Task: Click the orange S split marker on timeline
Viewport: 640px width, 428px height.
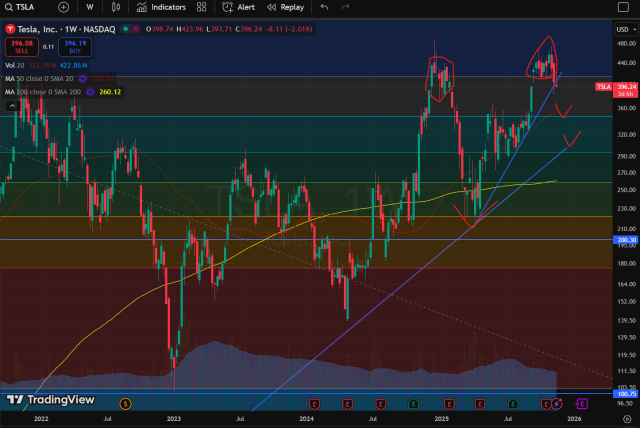Action: [125, 403]
